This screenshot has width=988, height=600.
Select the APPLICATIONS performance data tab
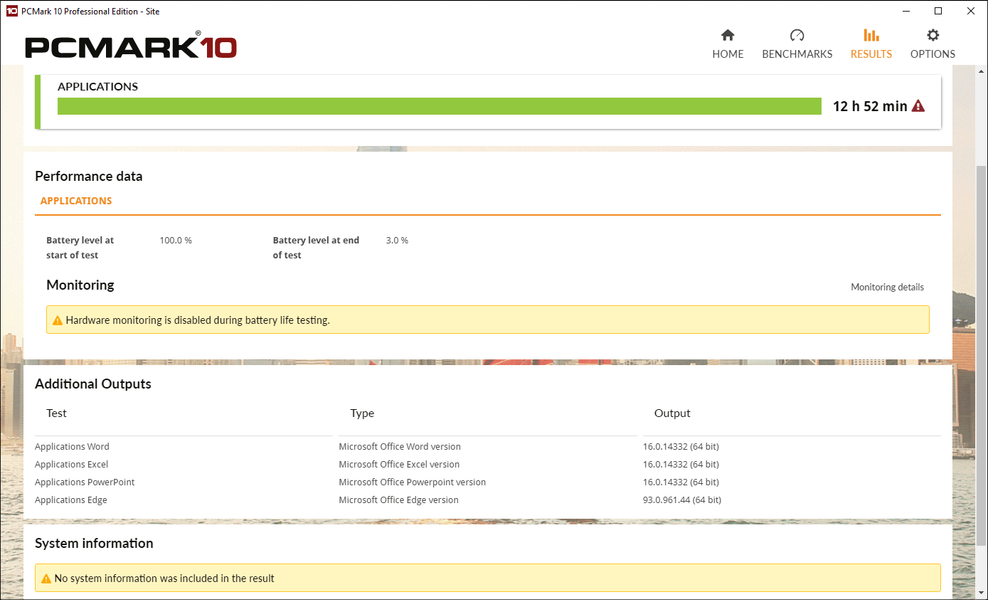click(76, 200)
